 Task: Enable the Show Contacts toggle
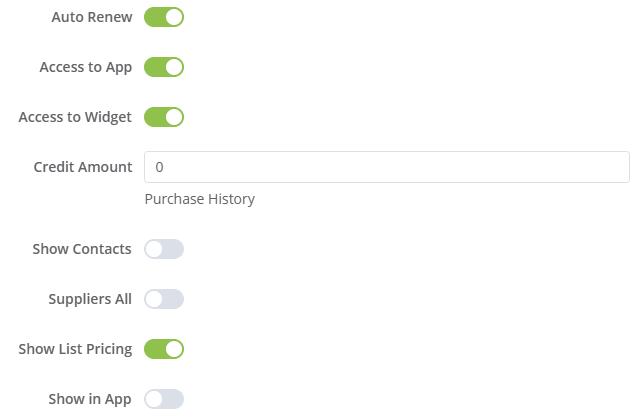coord(164,249)
